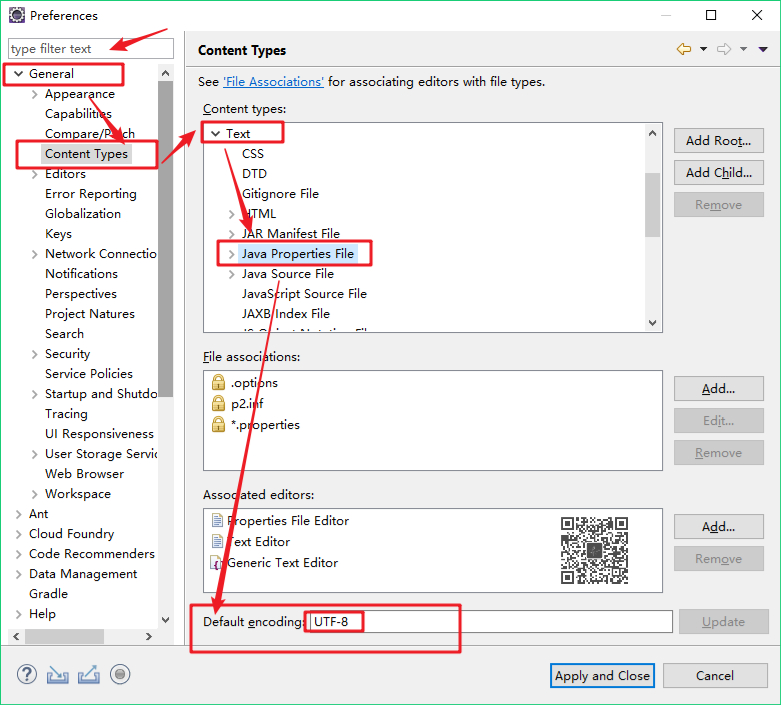Open the 'File Associations' link

tap(273, 82)
